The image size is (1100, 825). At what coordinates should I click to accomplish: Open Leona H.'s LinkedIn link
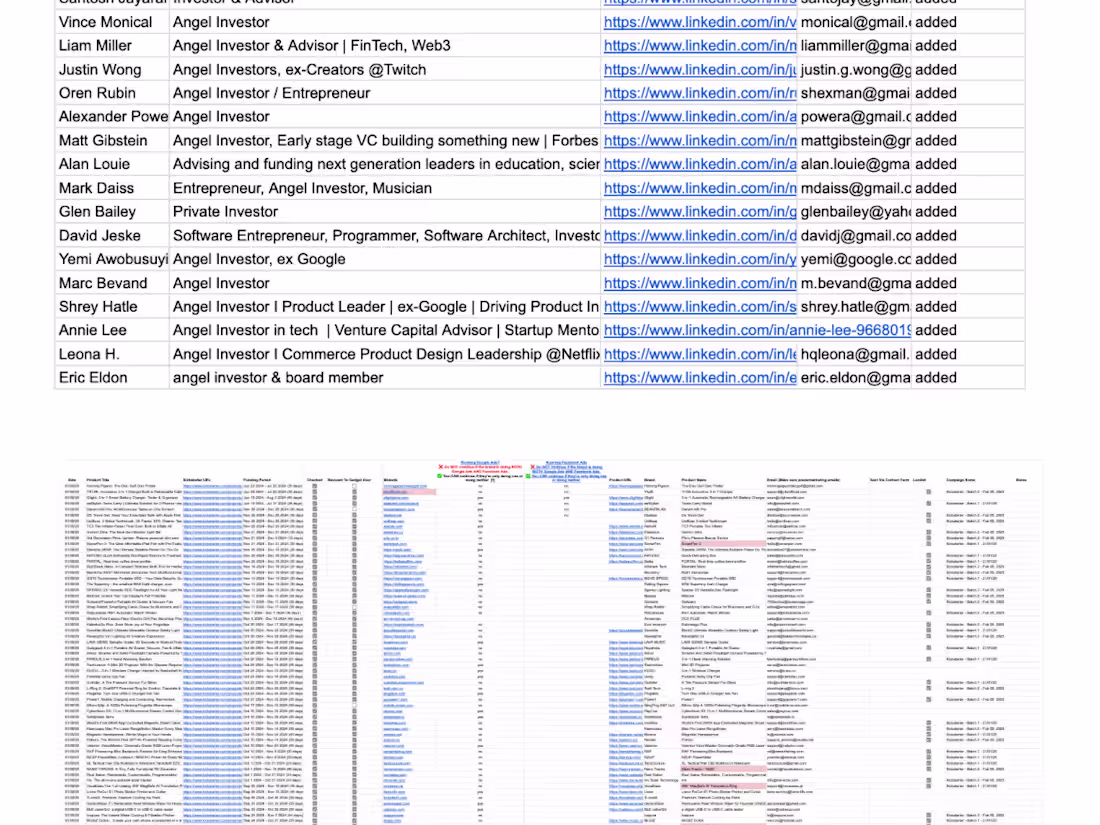[699, 354]
